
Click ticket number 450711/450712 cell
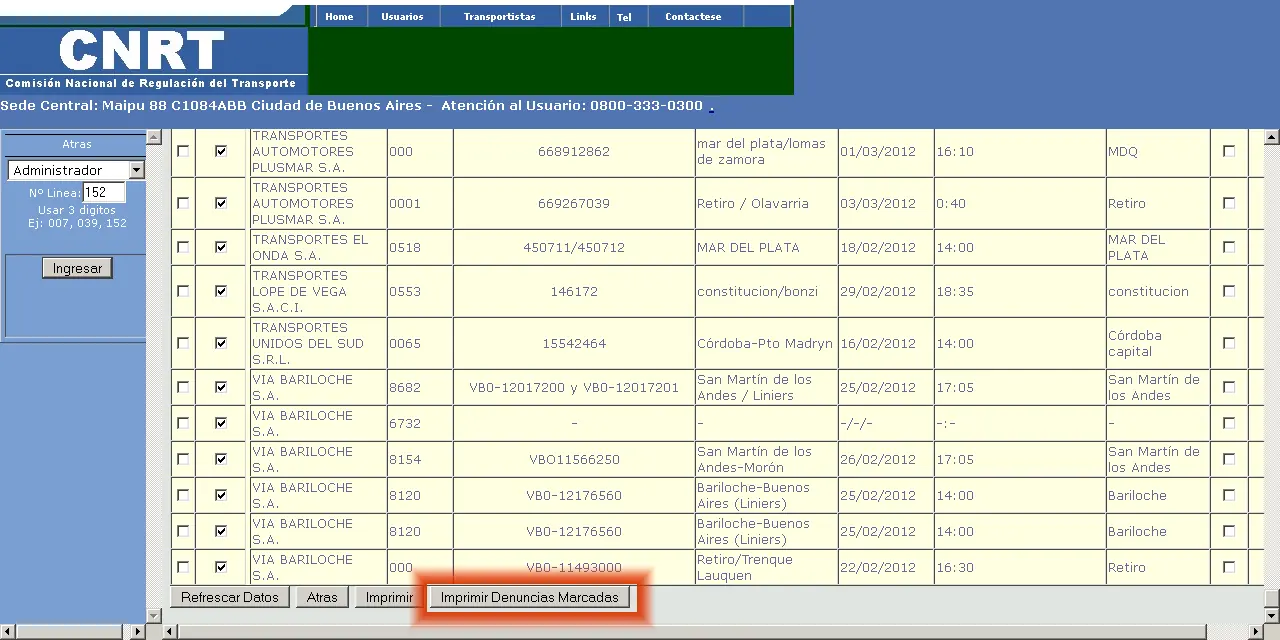click(x=574, y=247)
